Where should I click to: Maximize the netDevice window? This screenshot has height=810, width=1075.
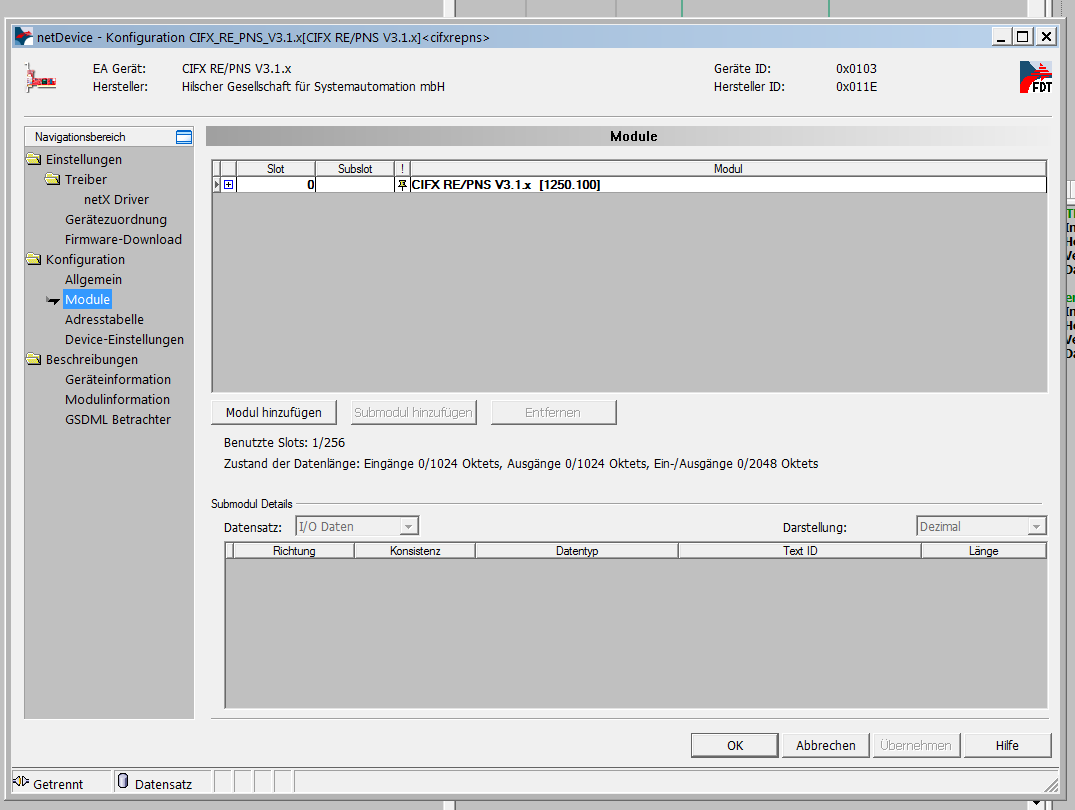coord(1022,36)
